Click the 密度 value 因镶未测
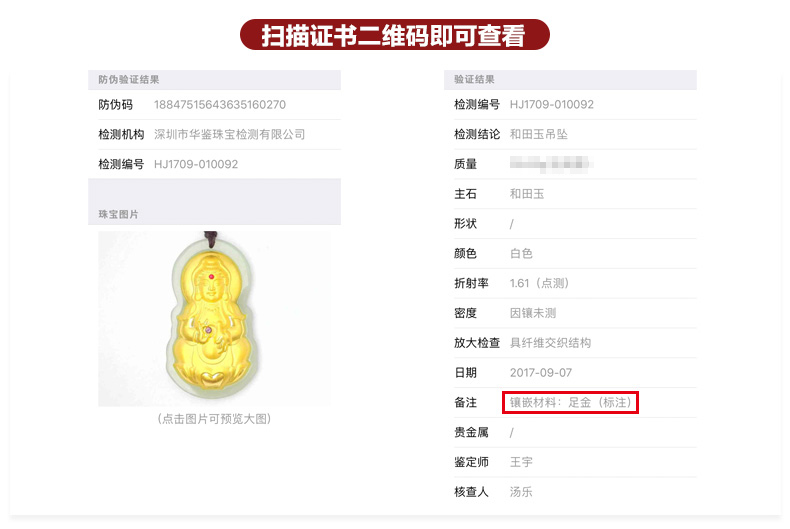Image resolution: width=790 pixels, height=529 pixels. [x=533, y=313]
